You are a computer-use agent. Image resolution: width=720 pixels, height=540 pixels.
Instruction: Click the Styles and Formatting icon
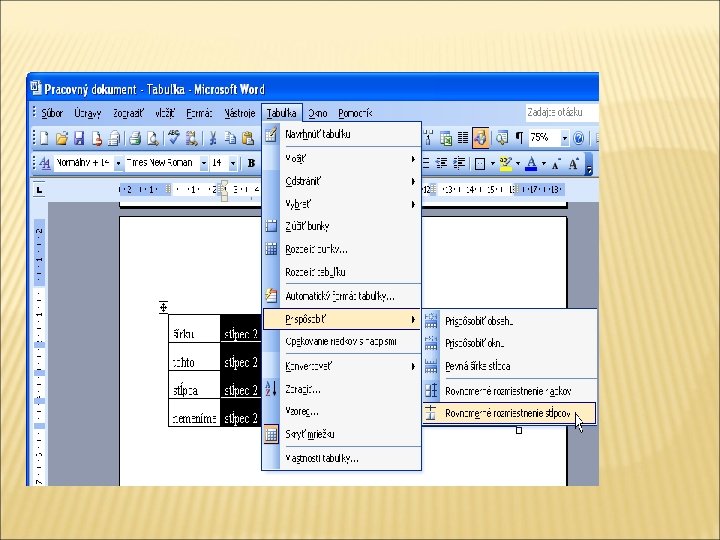point(45,163)
